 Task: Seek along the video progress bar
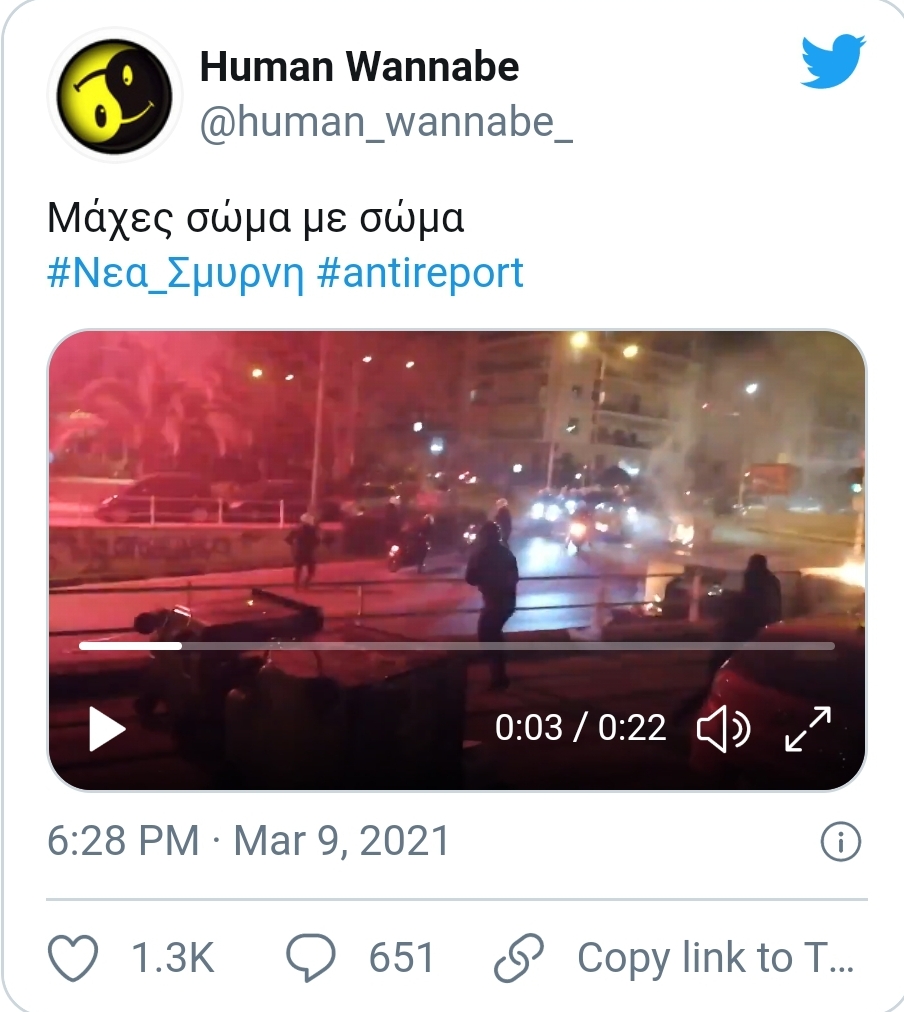(457, 645)
